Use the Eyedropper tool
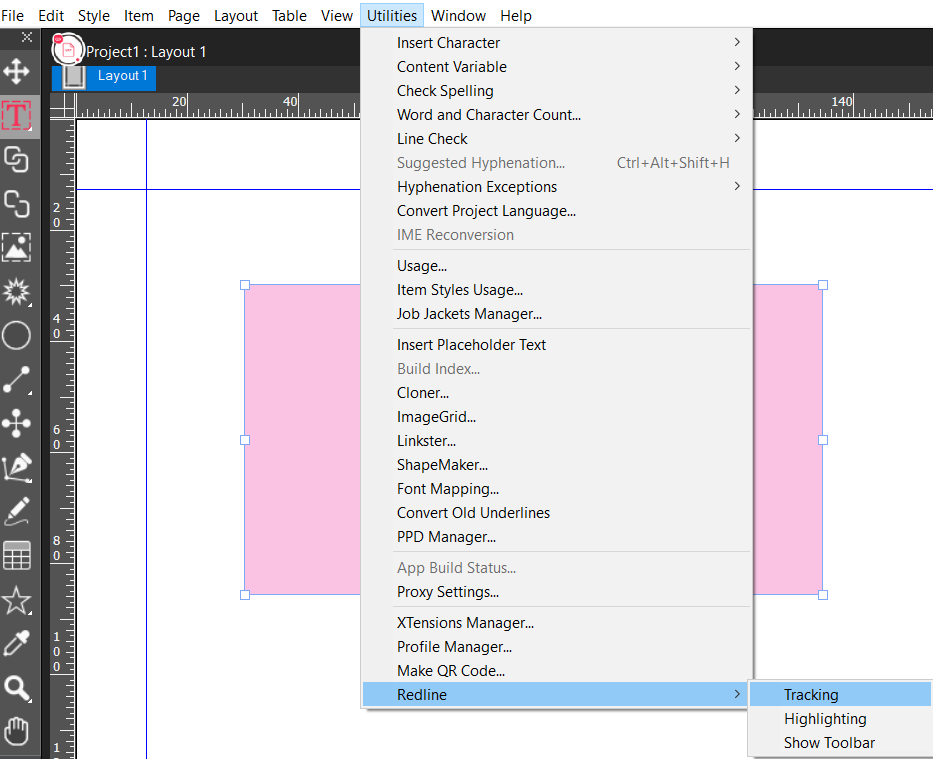Screen dimensions: 933x759 click(17, 643)
